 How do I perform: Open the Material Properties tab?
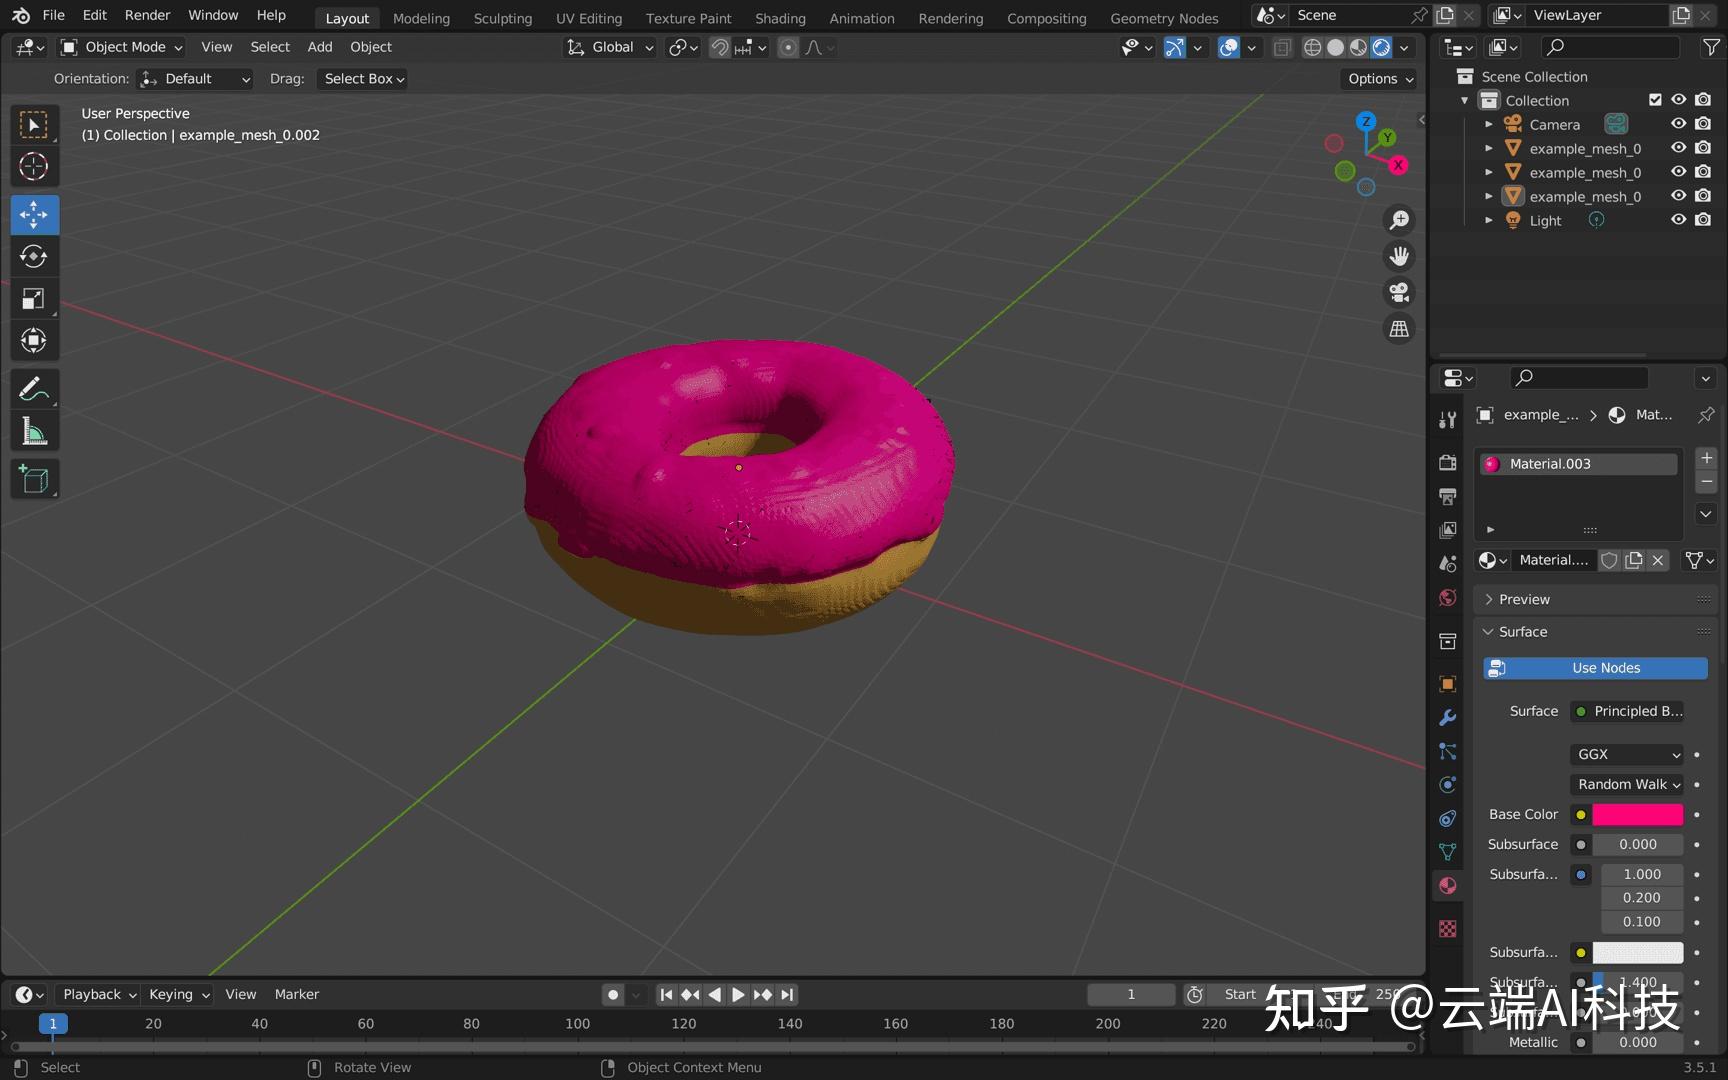click(x=1447, y=886)
